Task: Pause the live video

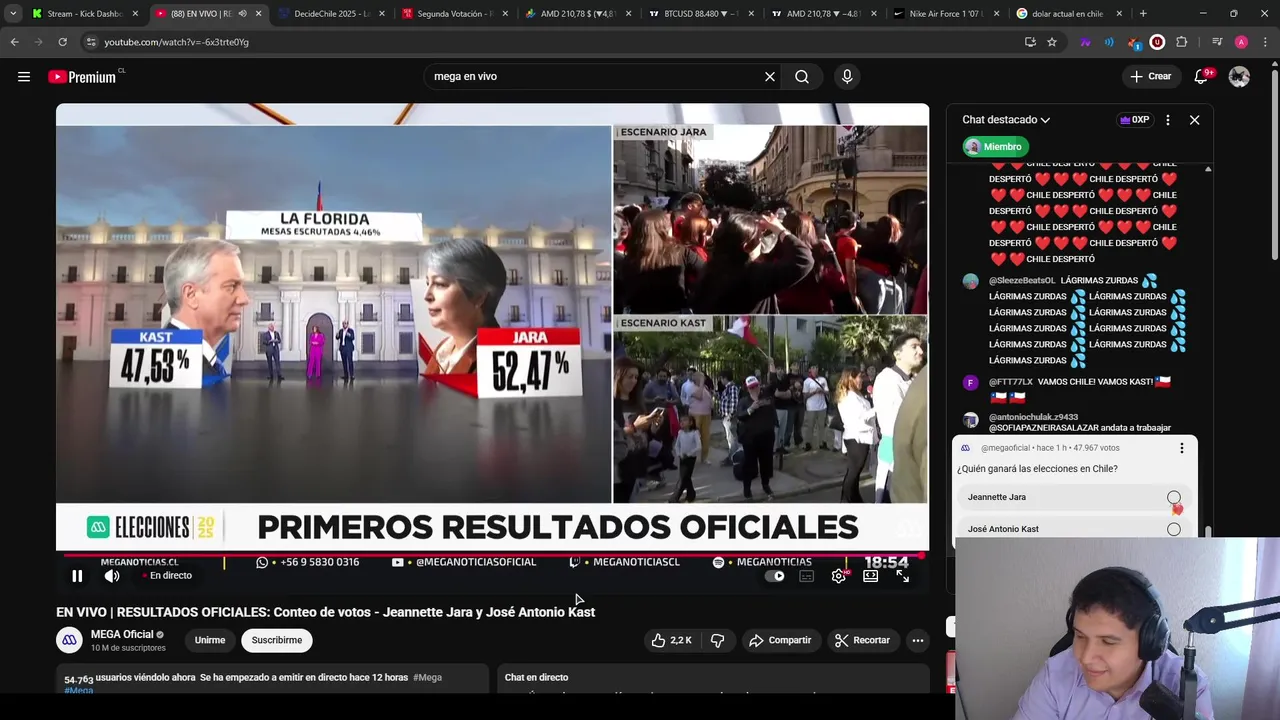Action: coord(77,576)
